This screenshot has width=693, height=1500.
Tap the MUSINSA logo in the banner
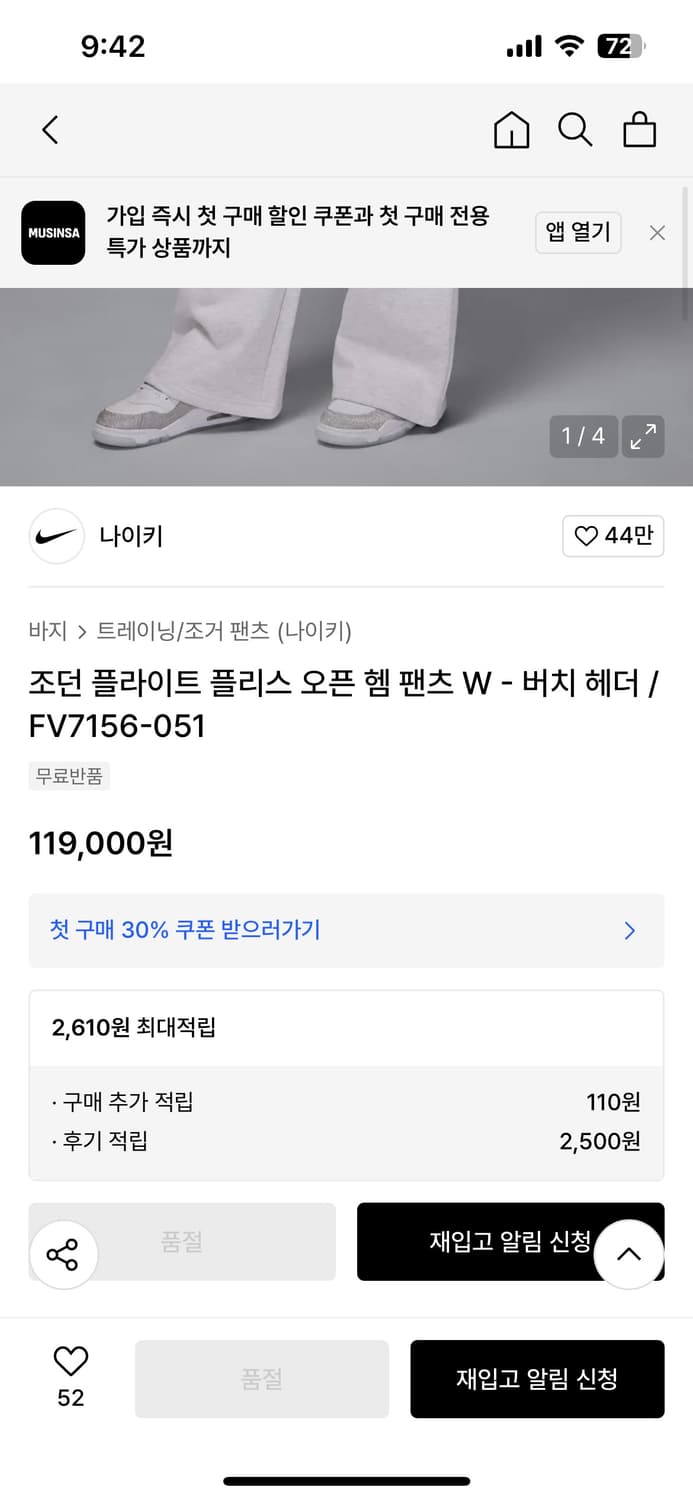coord(53,233)
